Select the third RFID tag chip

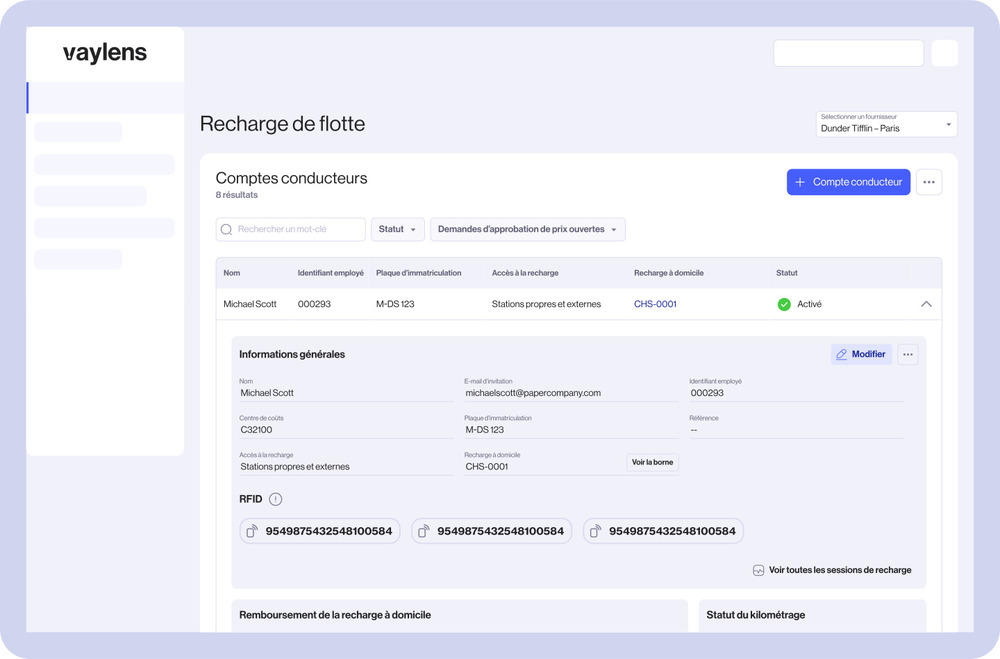pyautogui.click(x=663, y=531)
